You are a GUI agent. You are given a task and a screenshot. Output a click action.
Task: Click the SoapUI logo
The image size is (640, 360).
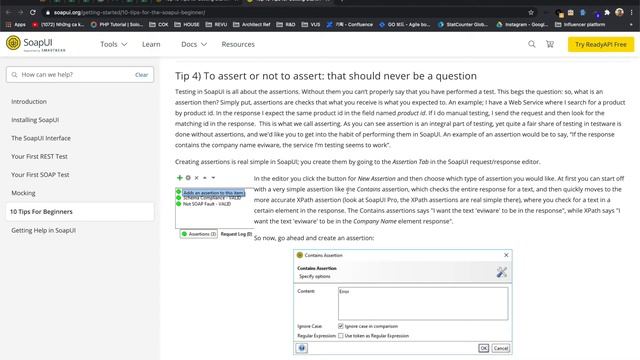tap(36, 44)
